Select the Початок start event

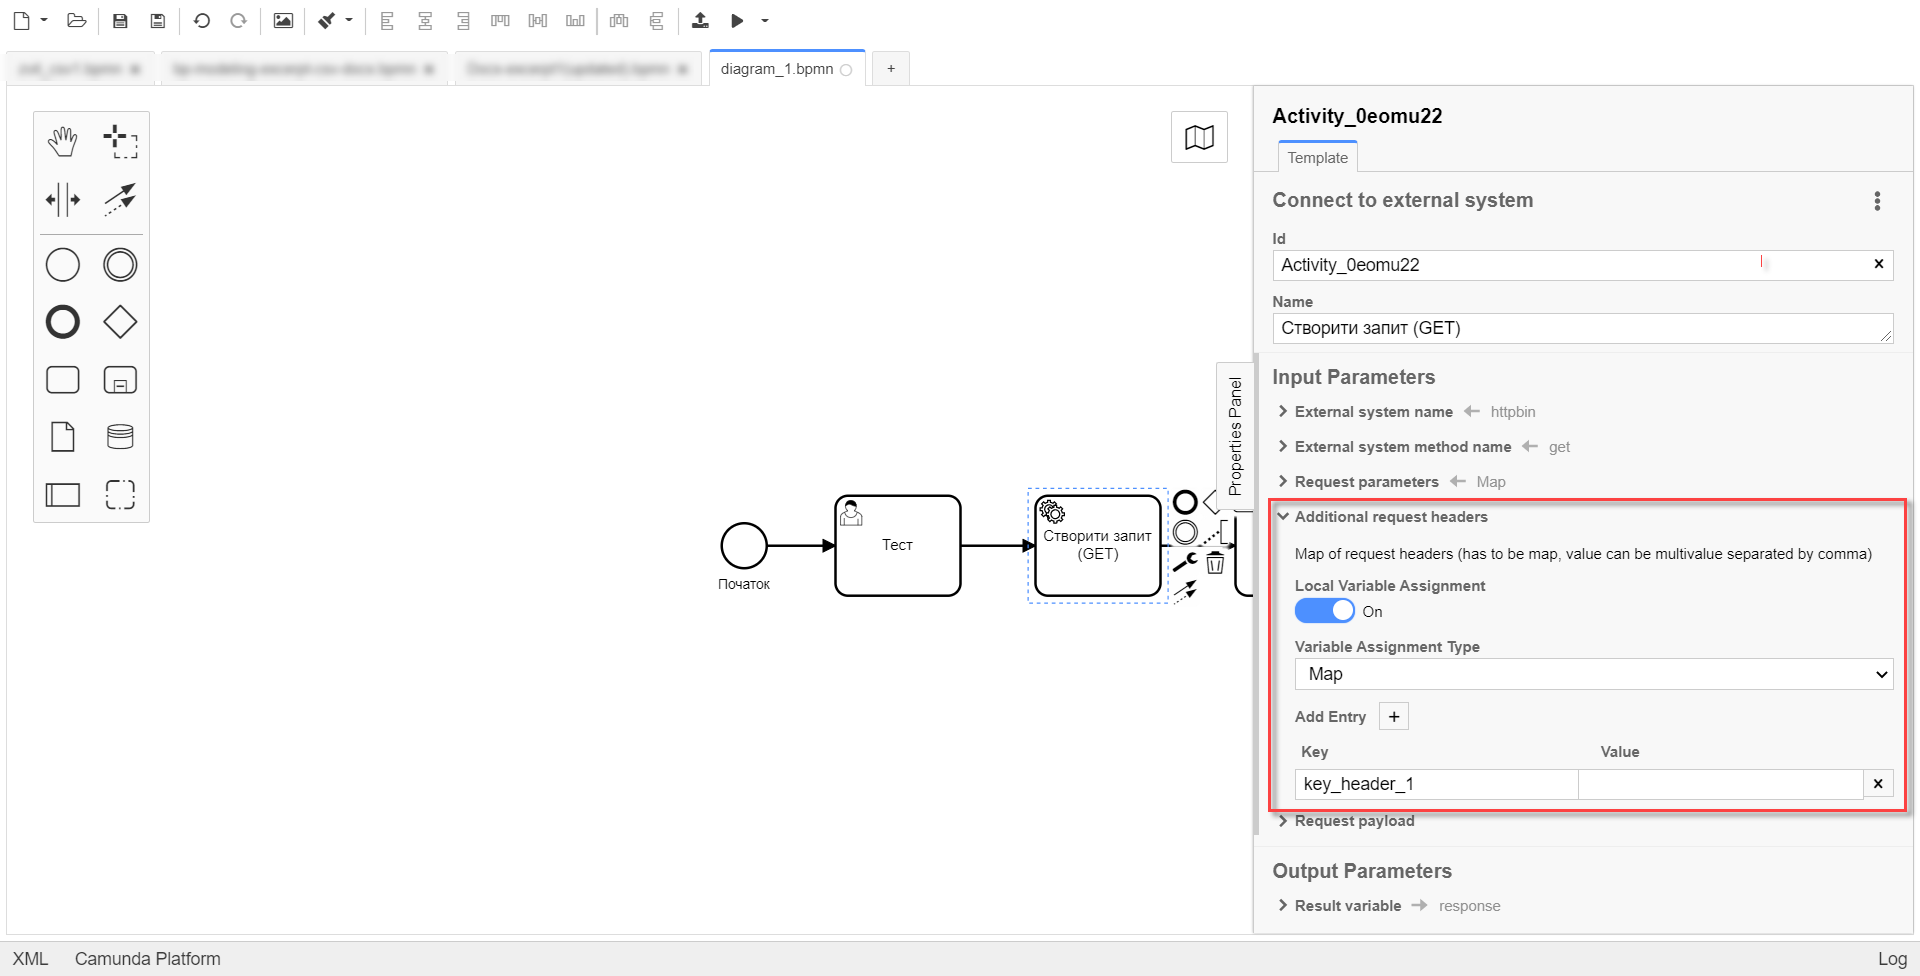point(744,546)
